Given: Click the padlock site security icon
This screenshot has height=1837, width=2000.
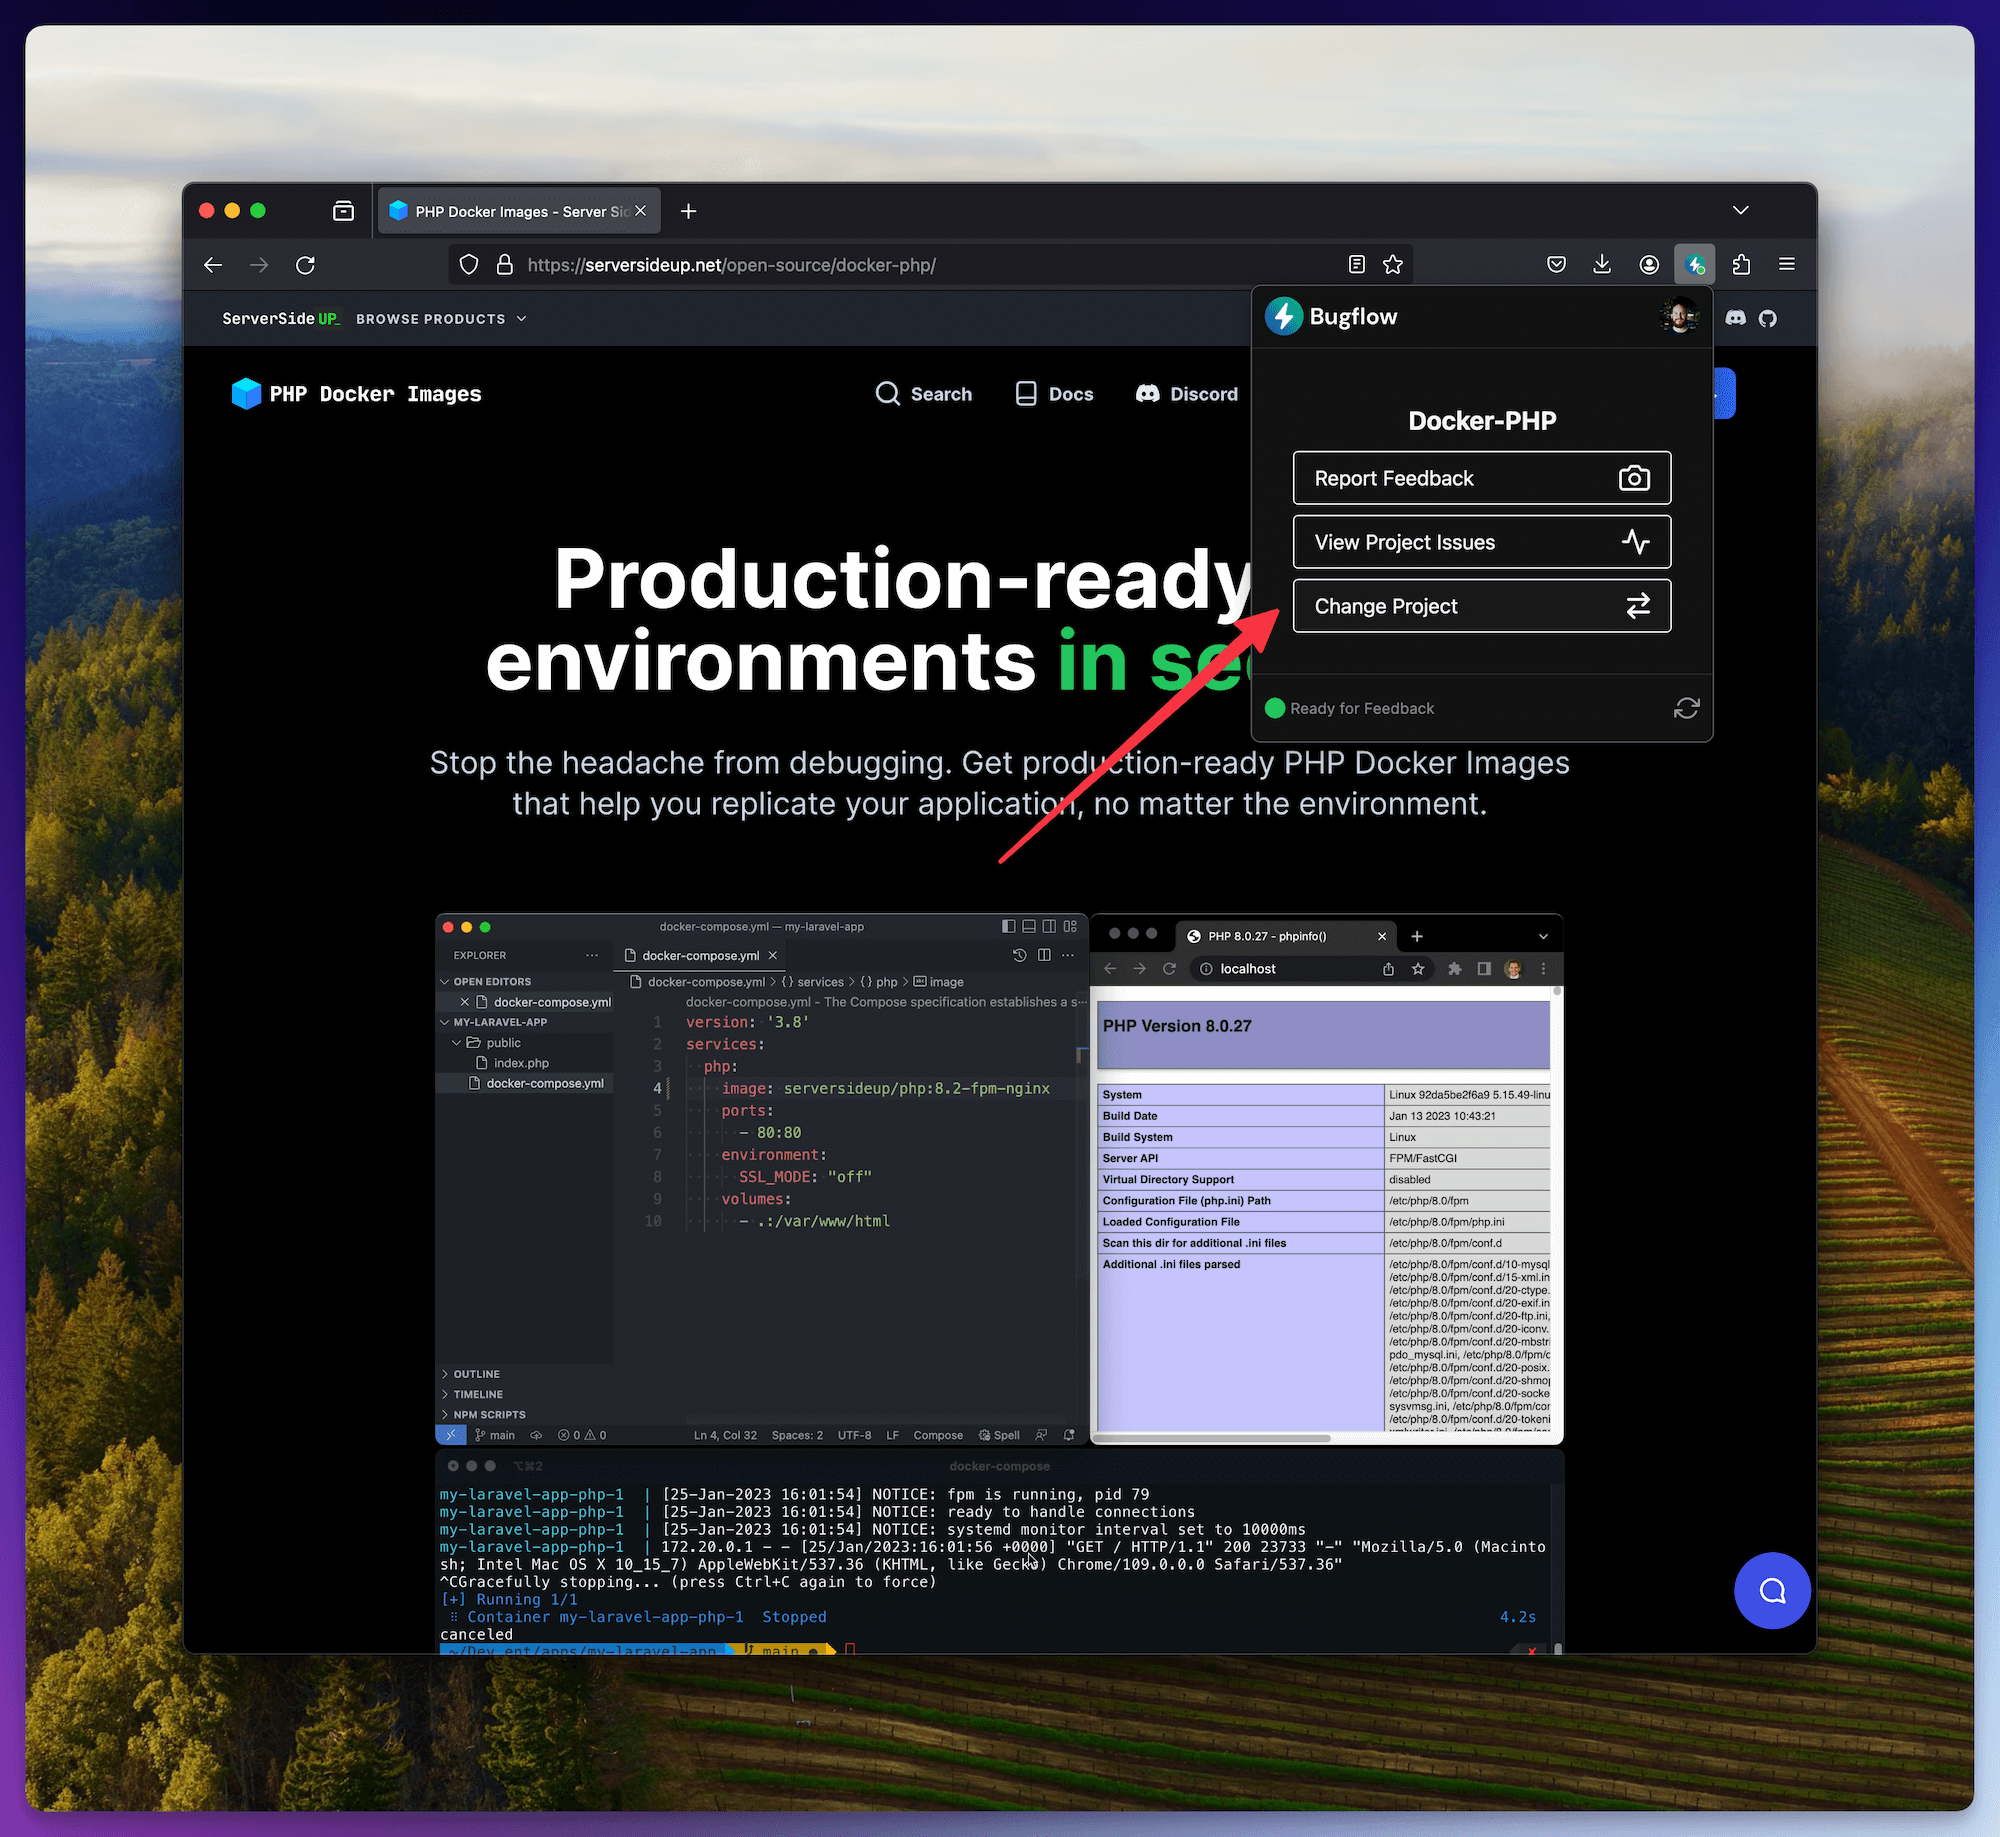Looking at the screenshot, I should 504,265.
